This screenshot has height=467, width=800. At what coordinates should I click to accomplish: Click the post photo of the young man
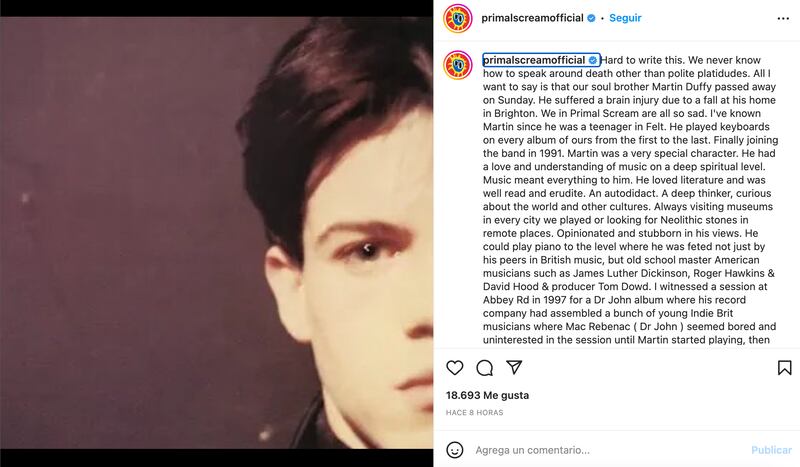click(x=216, y=233)
